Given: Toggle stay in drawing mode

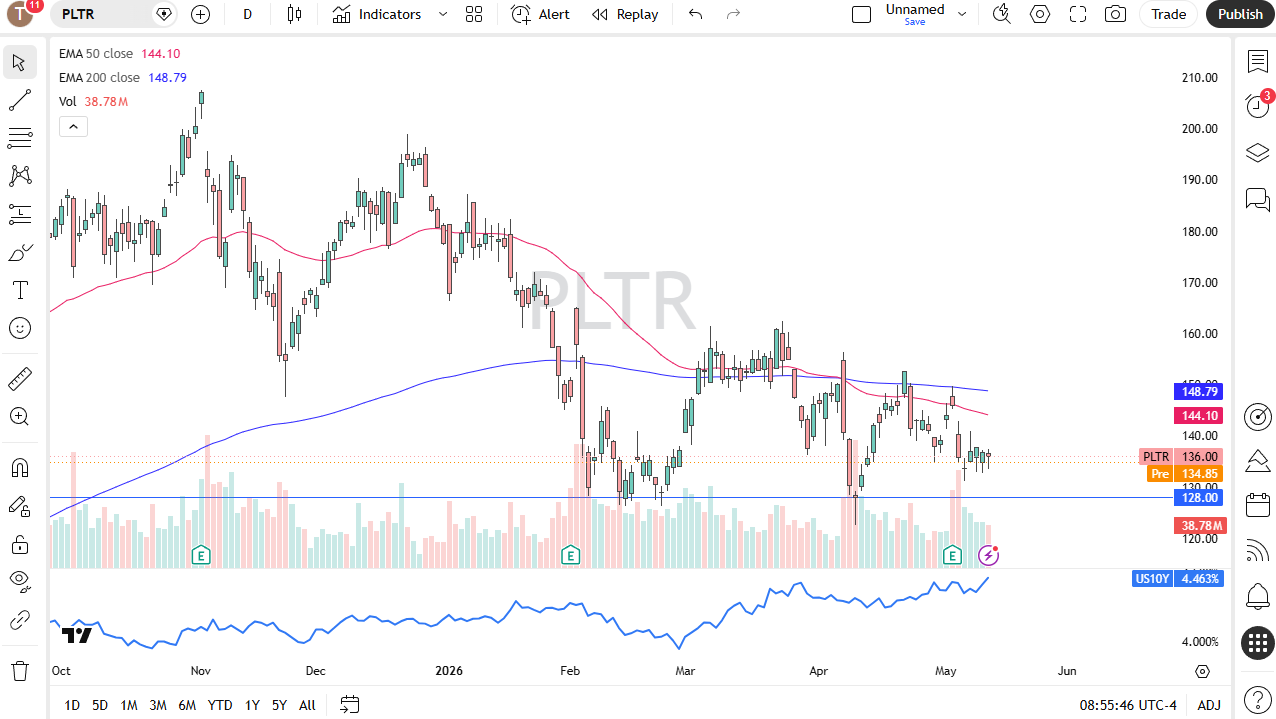Looking at the screenshot, I should tap(19, 506).
